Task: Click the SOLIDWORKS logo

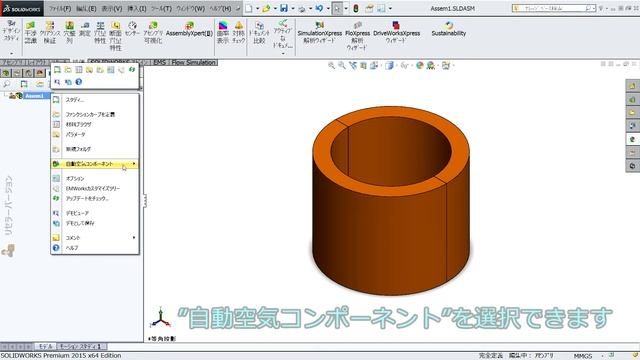Action: pyautogui.click(x=22, y=8)
